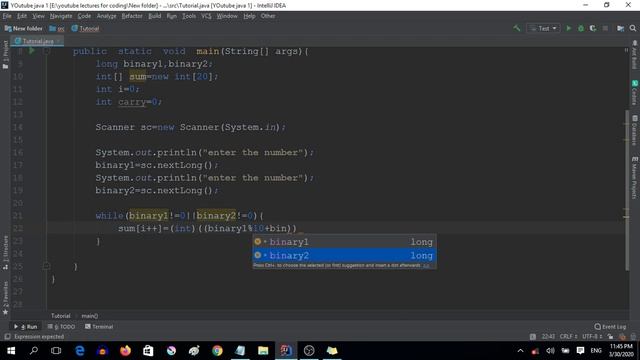Open the Test run configuration dropdown

point(543,28)
